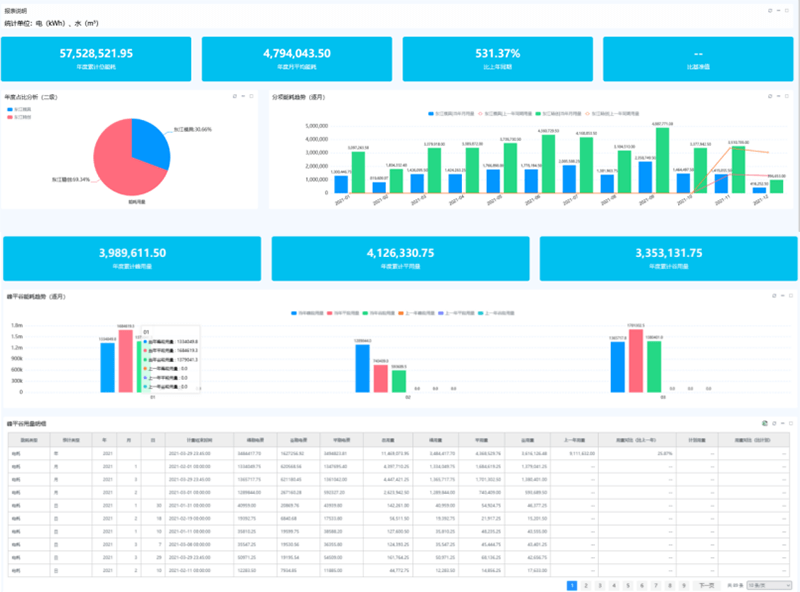
Task: Click the green export icon above the 峰平谷用量明细 table
Action: [764, 424]
